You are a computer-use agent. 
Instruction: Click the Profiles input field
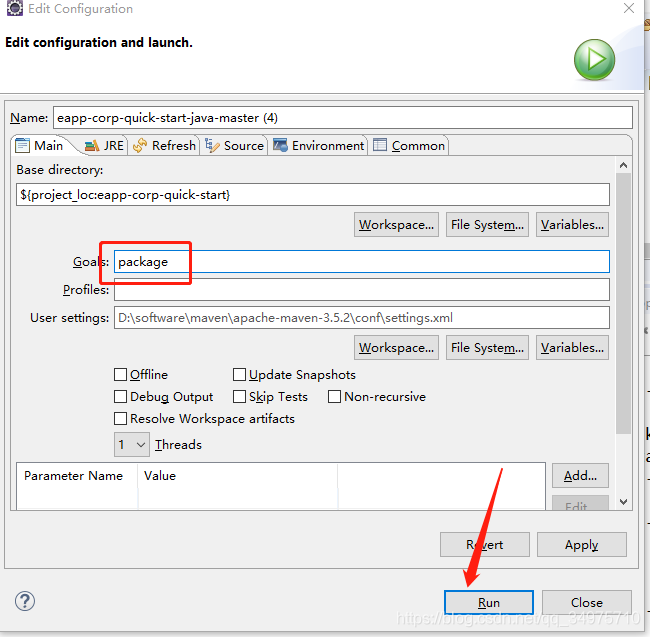click(361, 289)
